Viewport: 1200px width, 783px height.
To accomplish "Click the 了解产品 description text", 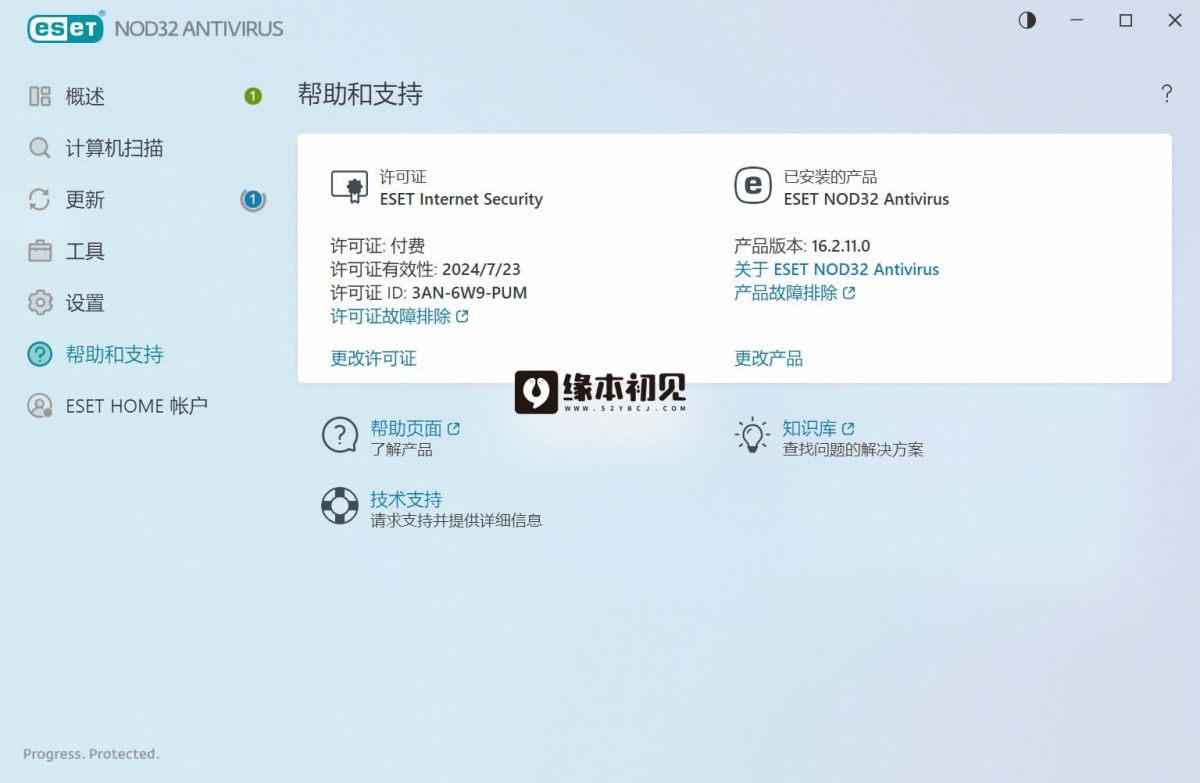I will point(401,450).
